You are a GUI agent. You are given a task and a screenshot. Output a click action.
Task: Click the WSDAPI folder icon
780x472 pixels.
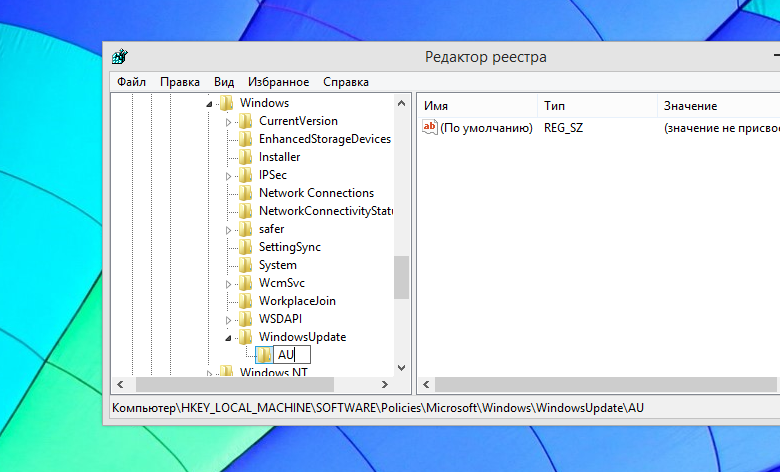point(245,319)
